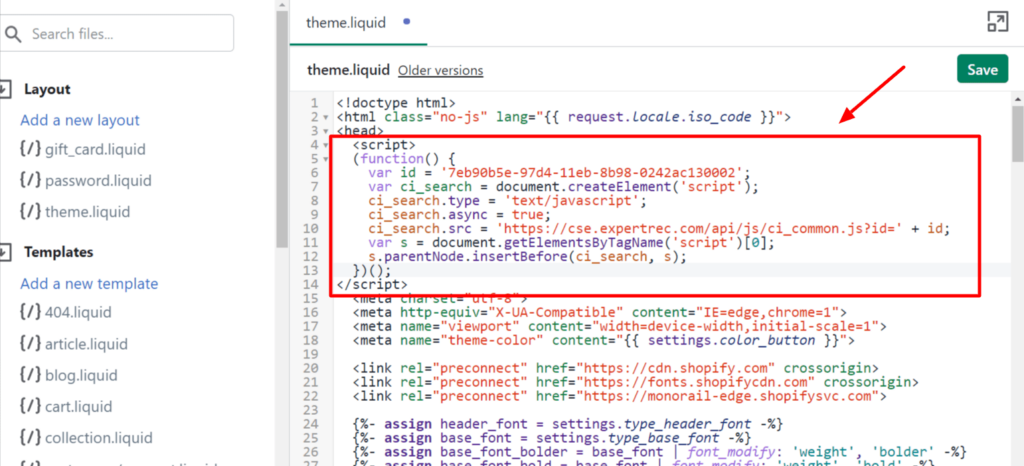Open blog.liquid template file
Viewport: 1024px width, 466px height.
tap(81, 375)
